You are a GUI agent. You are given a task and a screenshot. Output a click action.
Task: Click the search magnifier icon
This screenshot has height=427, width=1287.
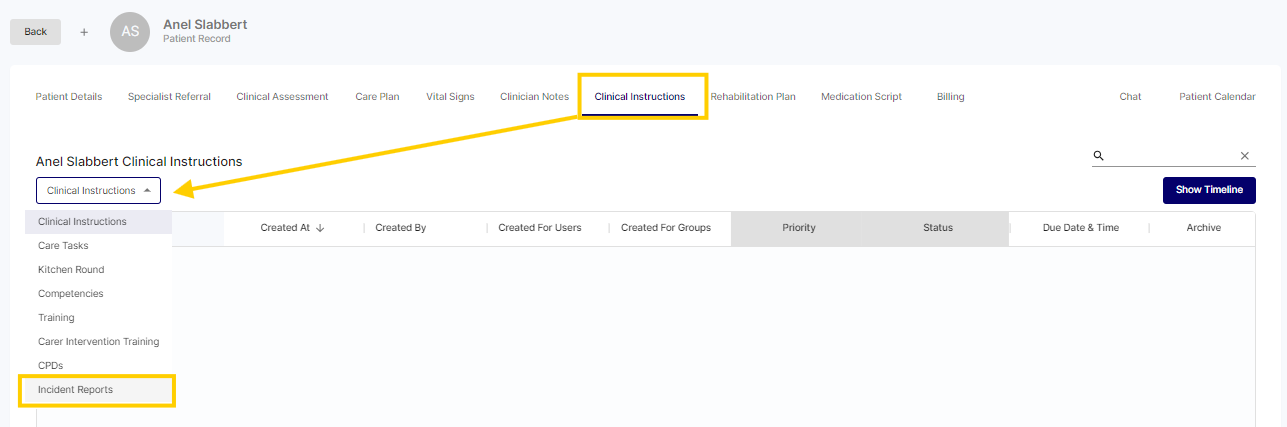pyautogui.click(x=1098, y=156)
